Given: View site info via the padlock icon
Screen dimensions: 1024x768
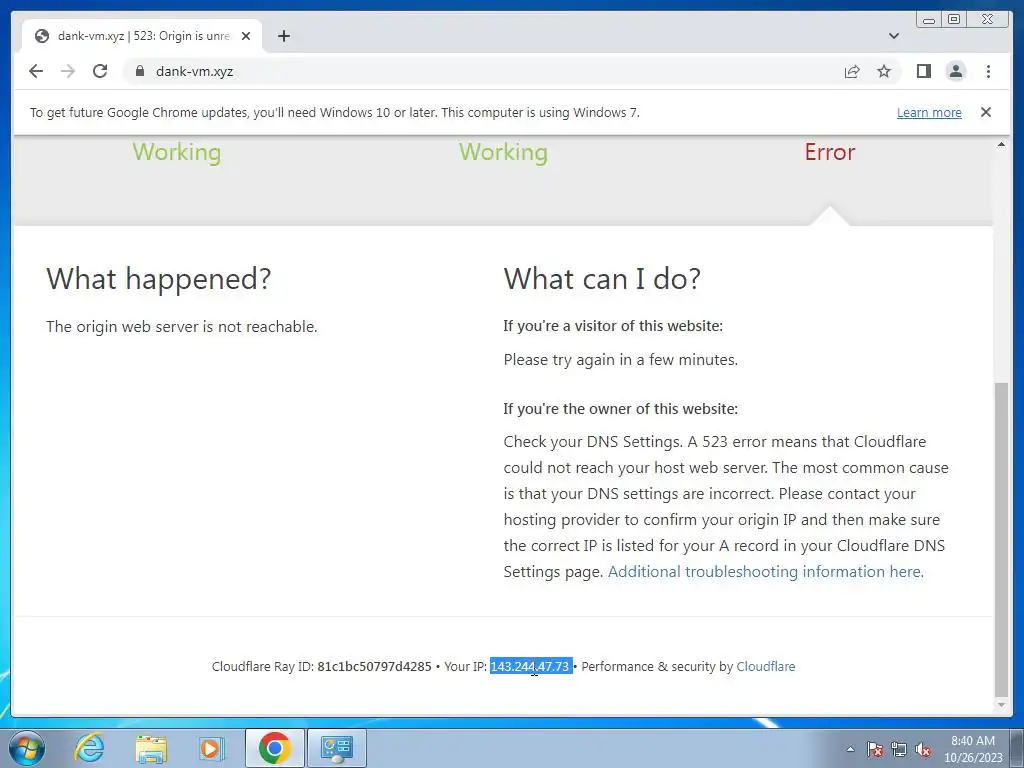Looking at the screenshot, I should pyautogui.click(x=139, y=71).
